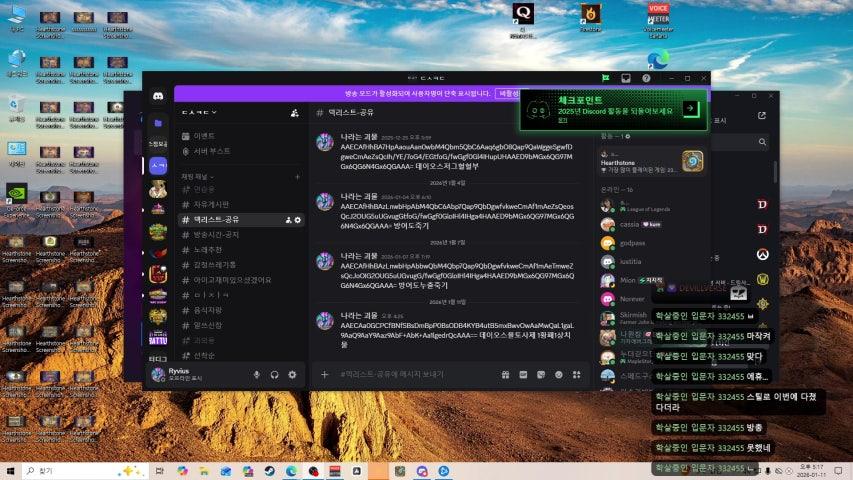This screenshot has width=853, height=480.
Task: Open the gift icon in message box
Action: pyautogui.click(x=507, y=374)
